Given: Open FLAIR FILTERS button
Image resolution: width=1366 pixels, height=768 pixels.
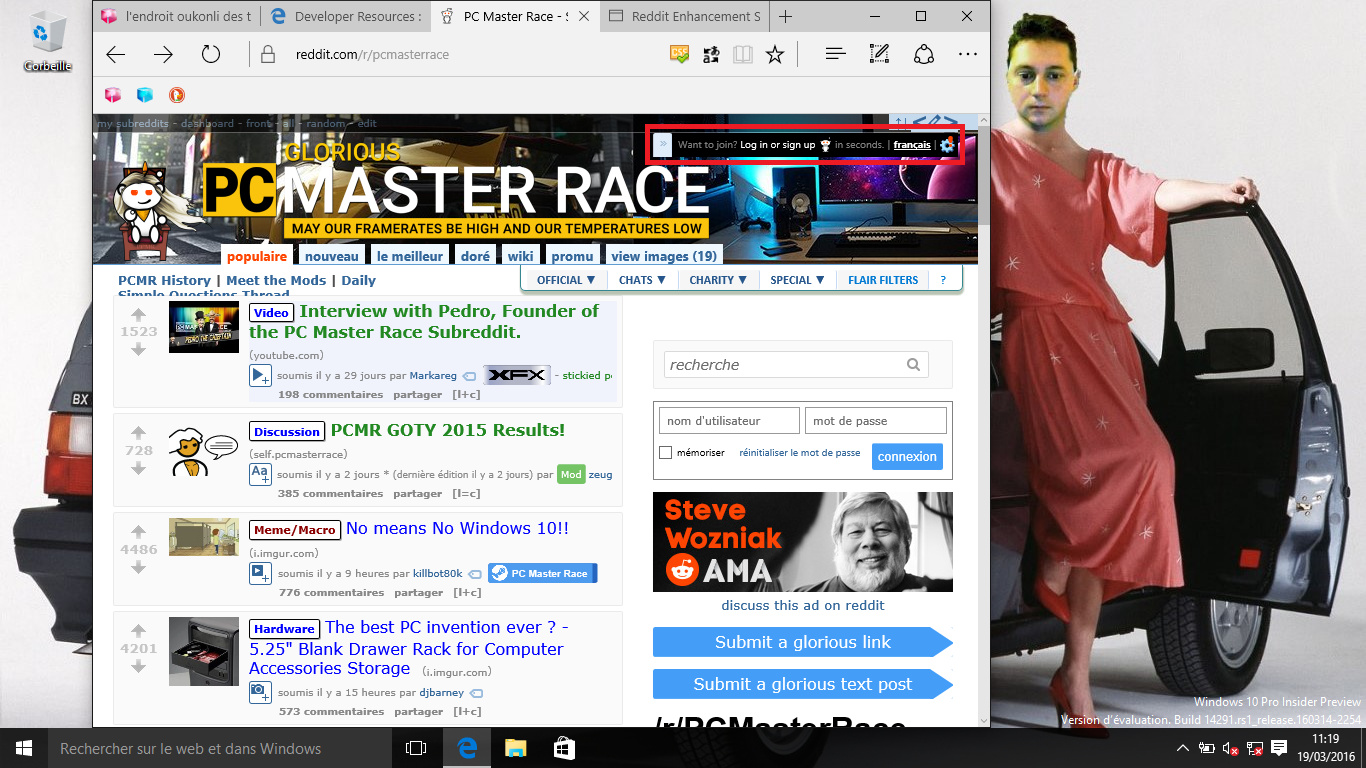Looking at the screenshot, I should [883, 280].
